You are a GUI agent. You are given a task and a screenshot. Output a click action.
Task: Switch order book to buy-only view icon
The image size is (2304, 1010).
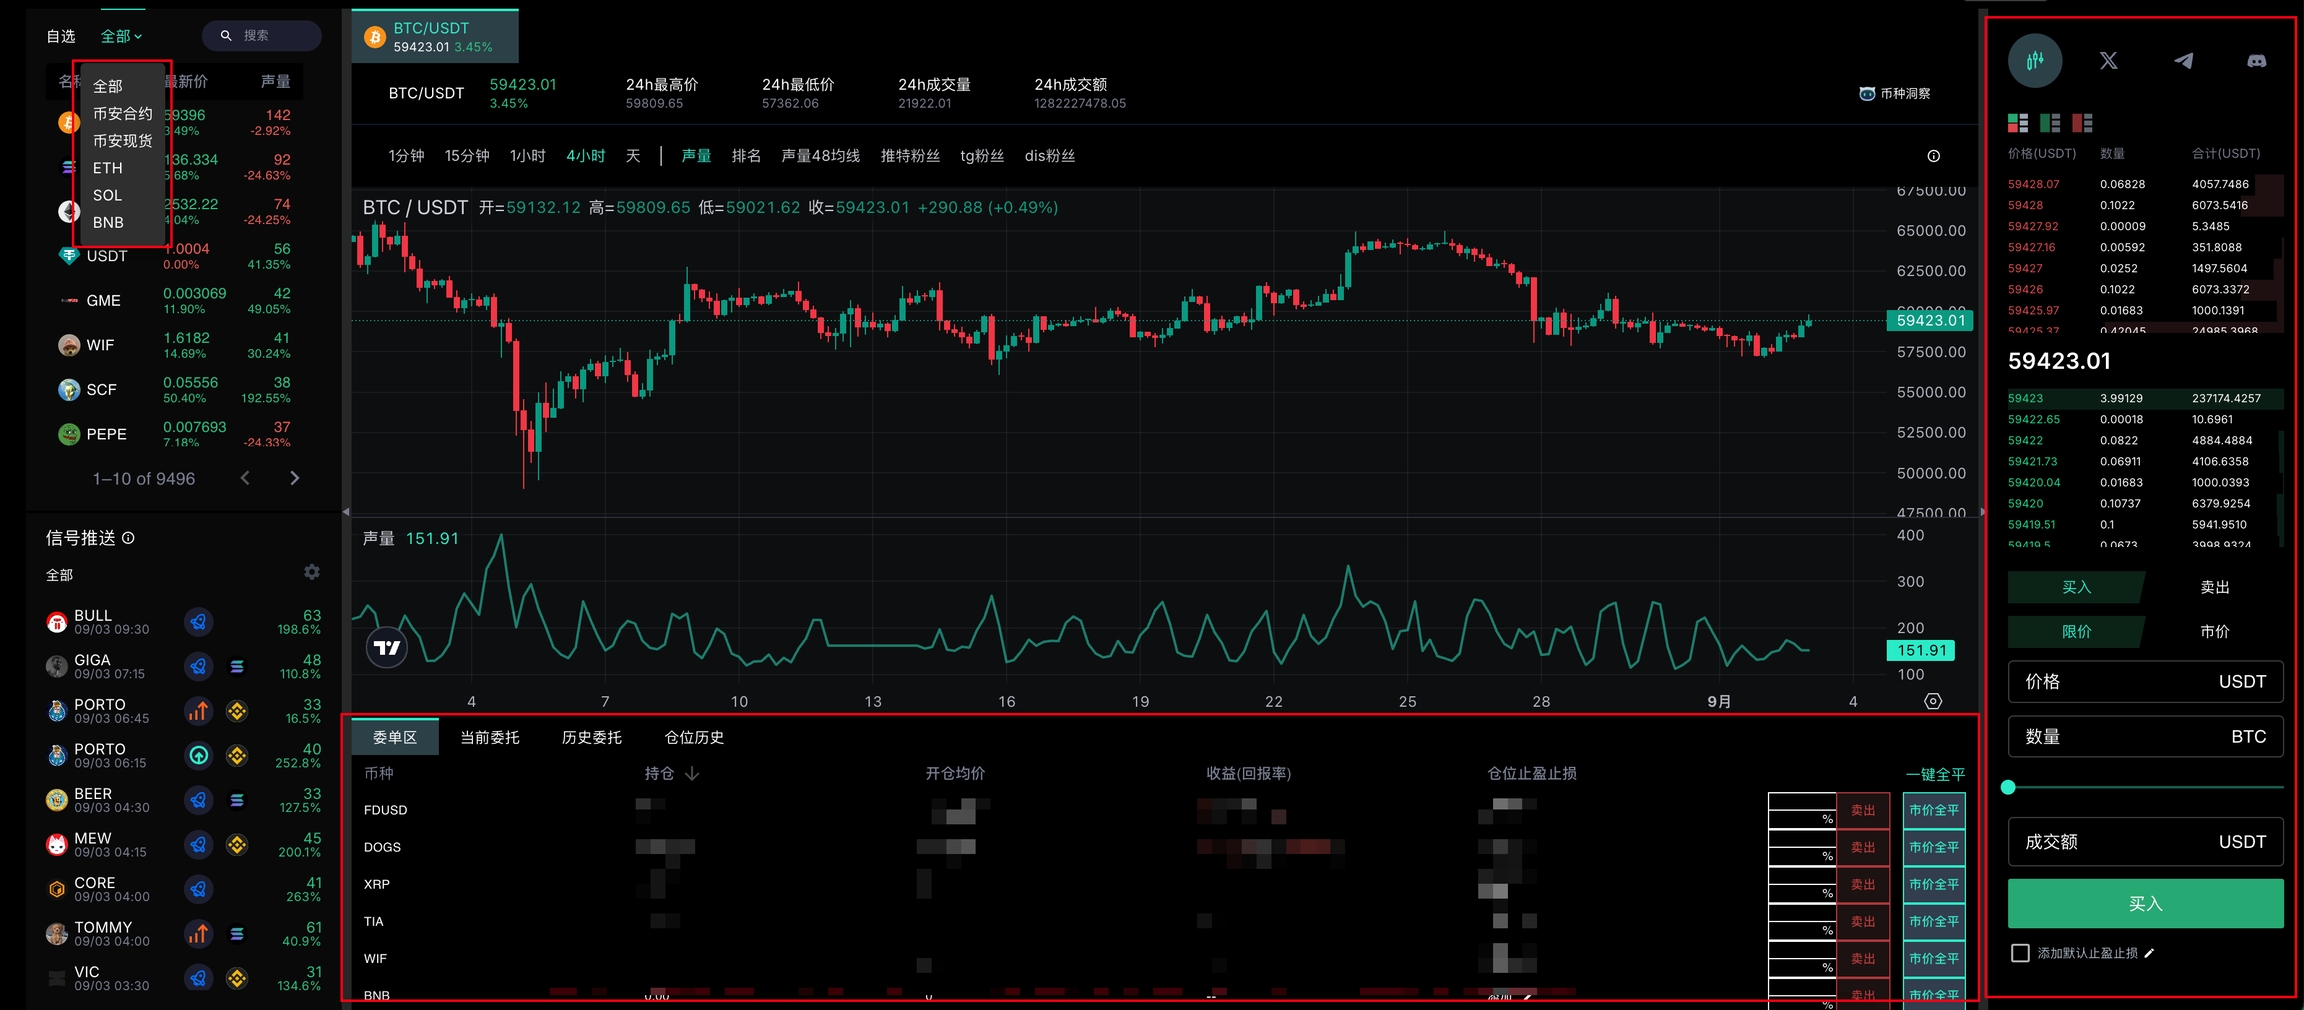[x=2050, y=123]
